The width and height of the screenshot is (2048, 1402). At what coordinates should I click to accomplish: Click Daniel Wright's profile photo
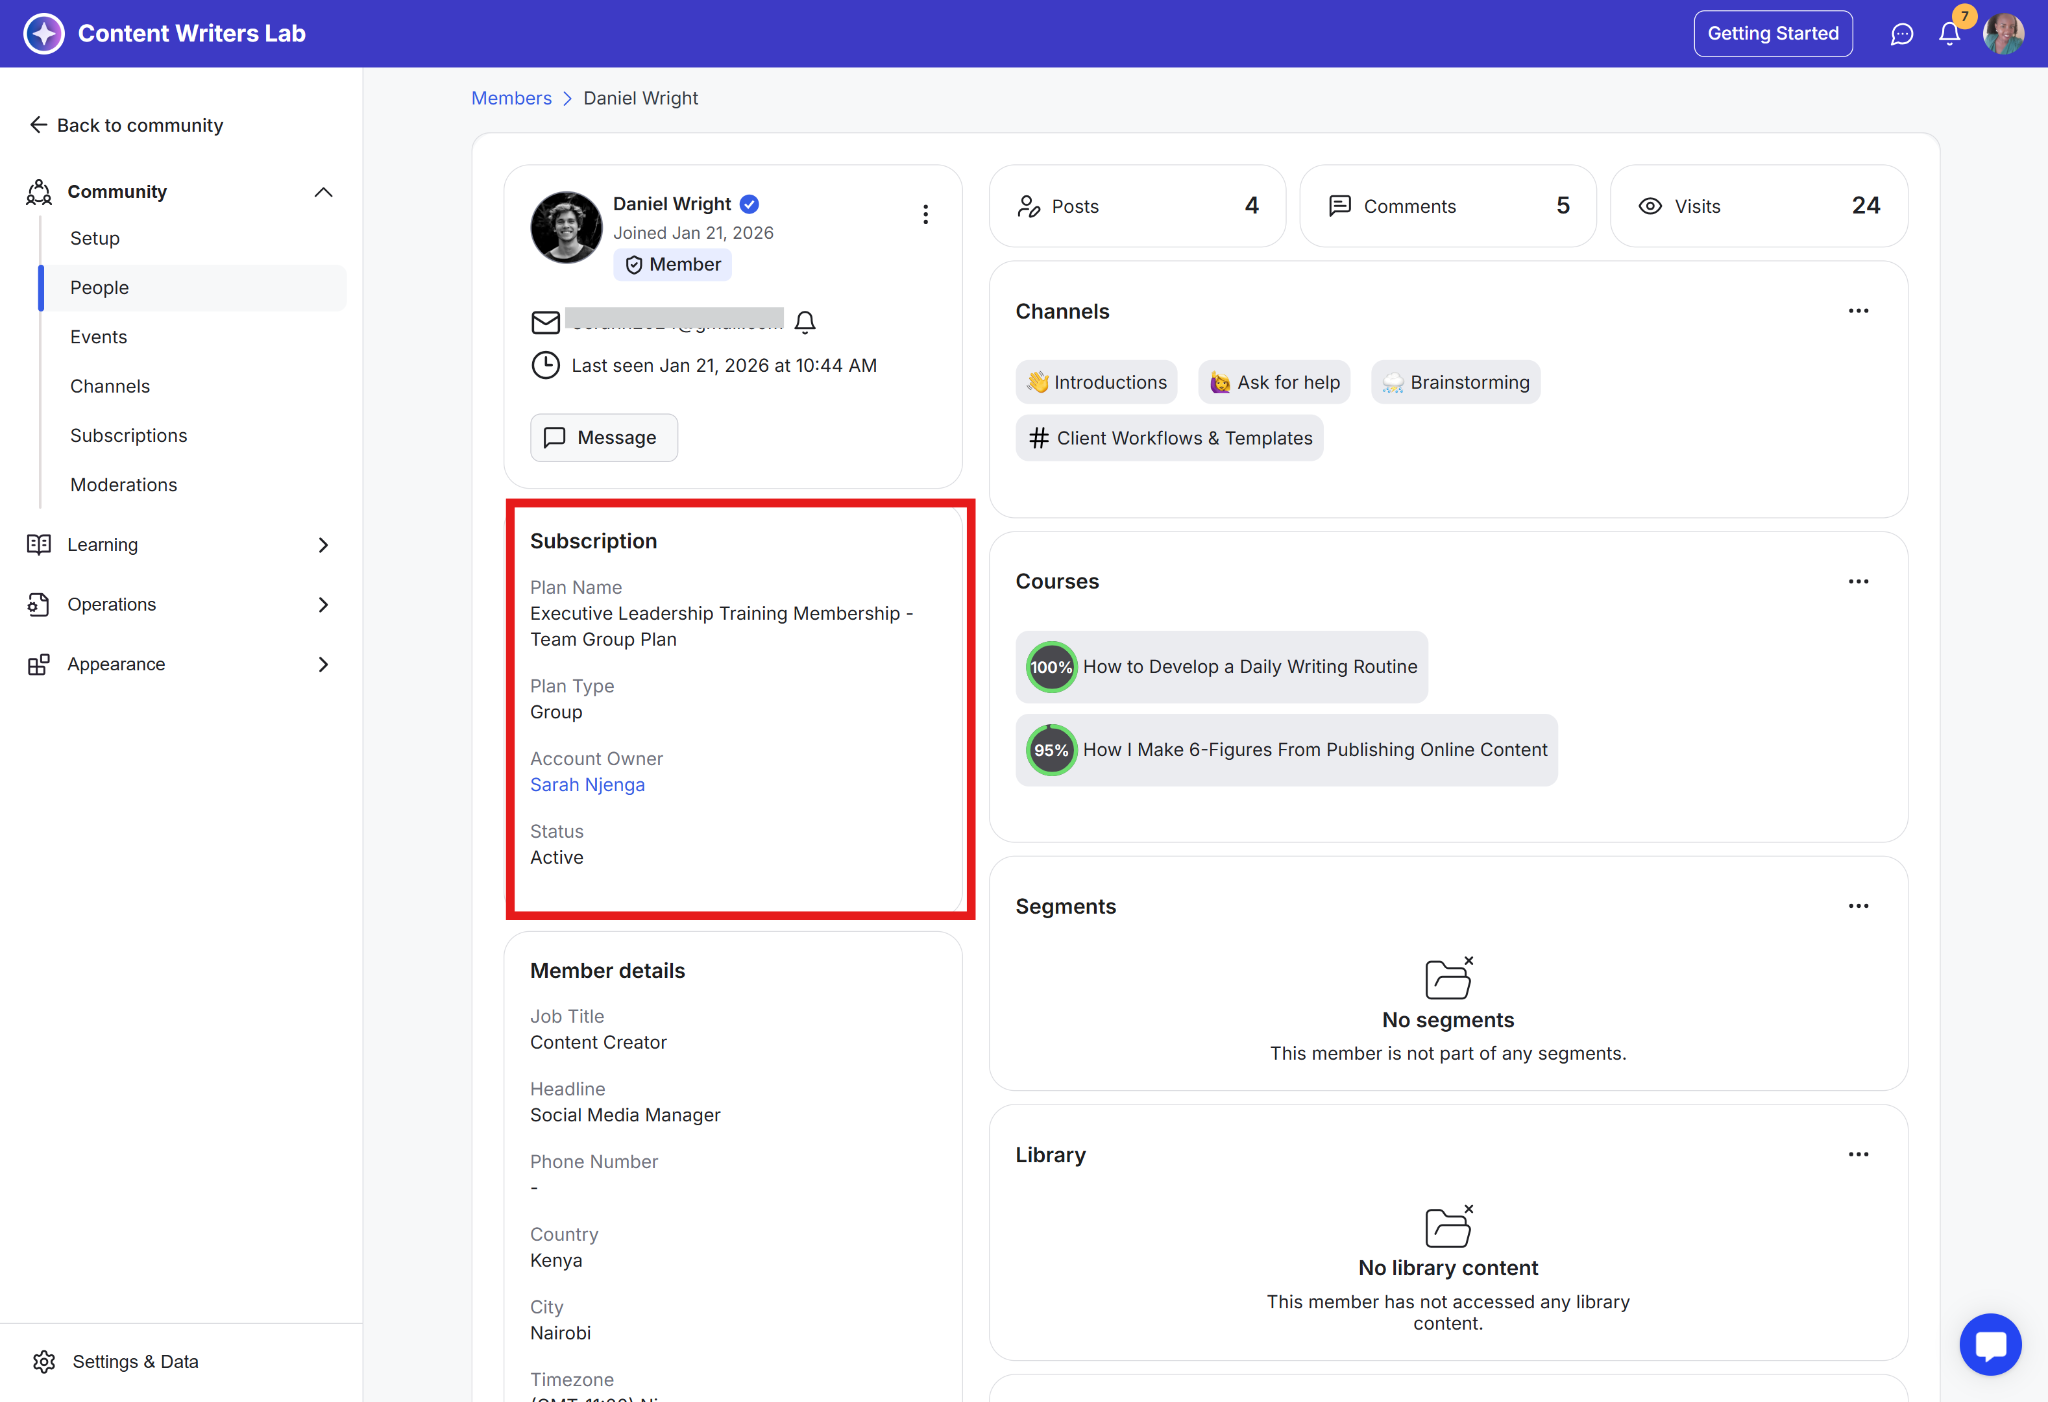566,228
